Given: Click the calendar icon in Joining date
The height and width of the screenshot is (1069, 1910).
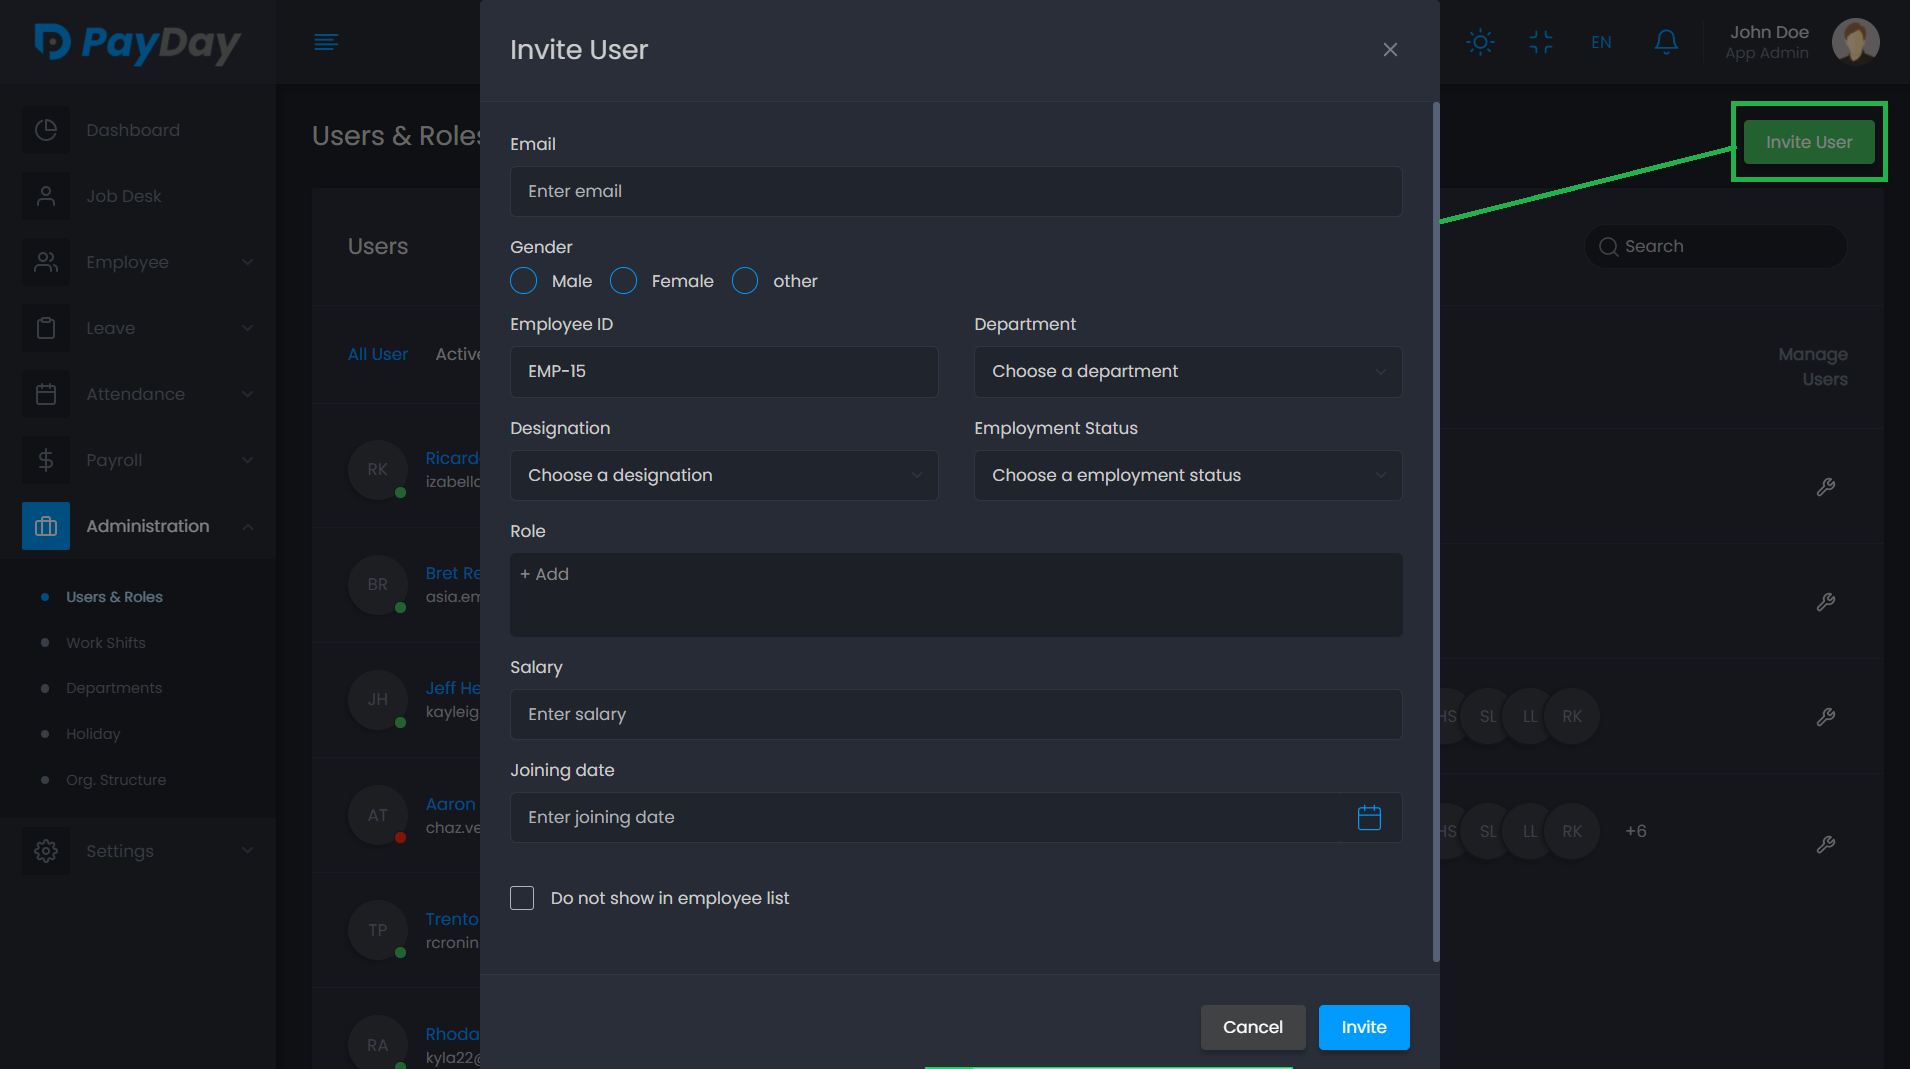Looking at the screenshot, I should (x=1369, y=818).
